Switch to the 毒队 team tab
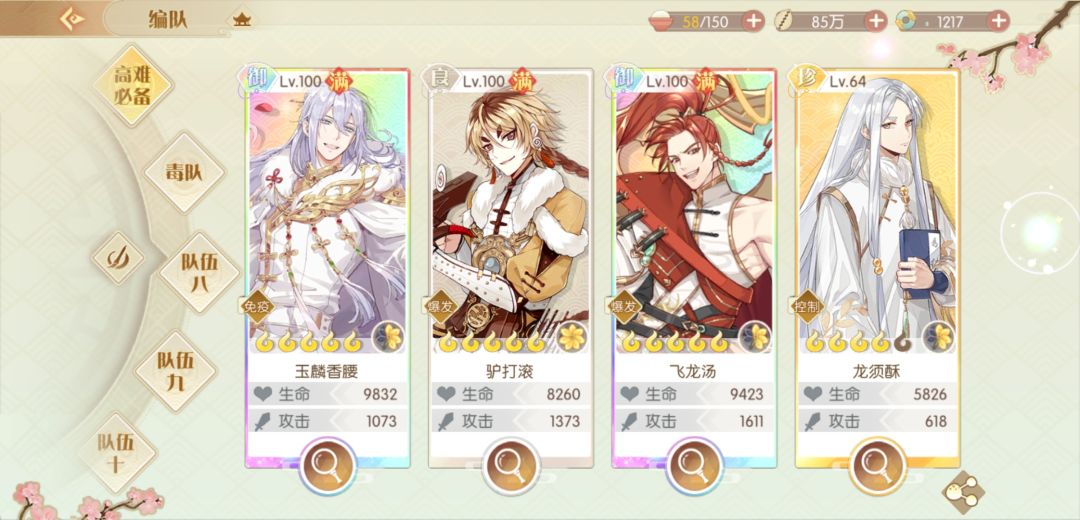This screenshot has width=1080, height=520. (184, 171)
